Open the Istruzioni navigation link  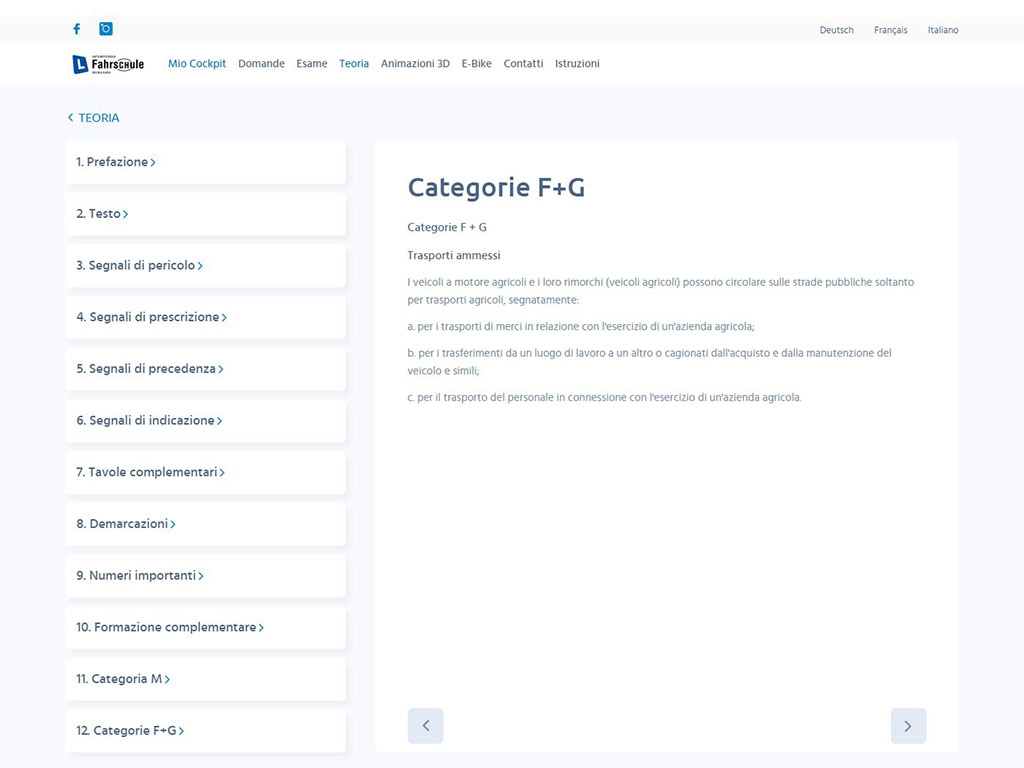(577, 64)
